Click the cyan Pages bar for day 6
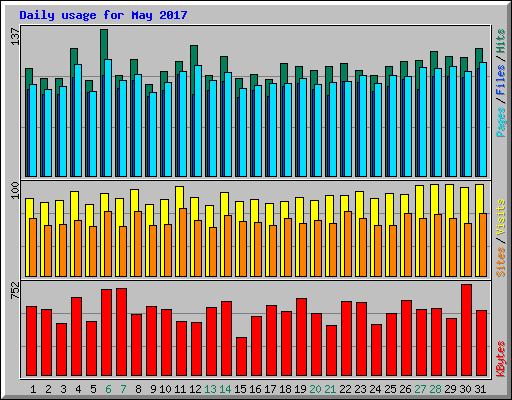Image resolution: width=512 pixels, height=400 pixels. pyautogui.click(x=108, y=118)
